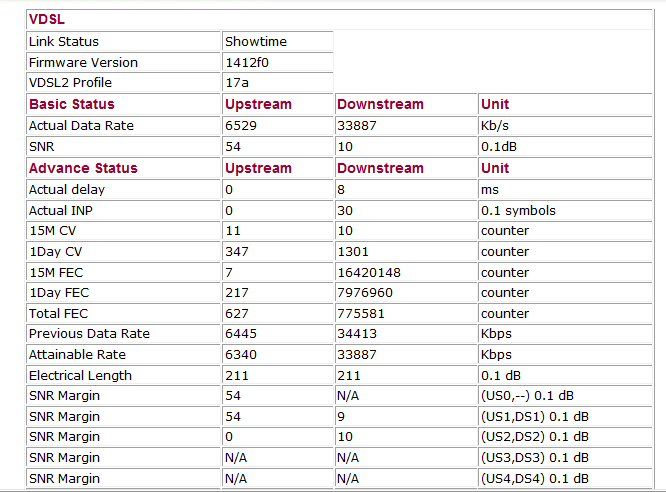666x492 pixels.
Task: Click downstream SNR margin value 9
Action: coord(341,416)
